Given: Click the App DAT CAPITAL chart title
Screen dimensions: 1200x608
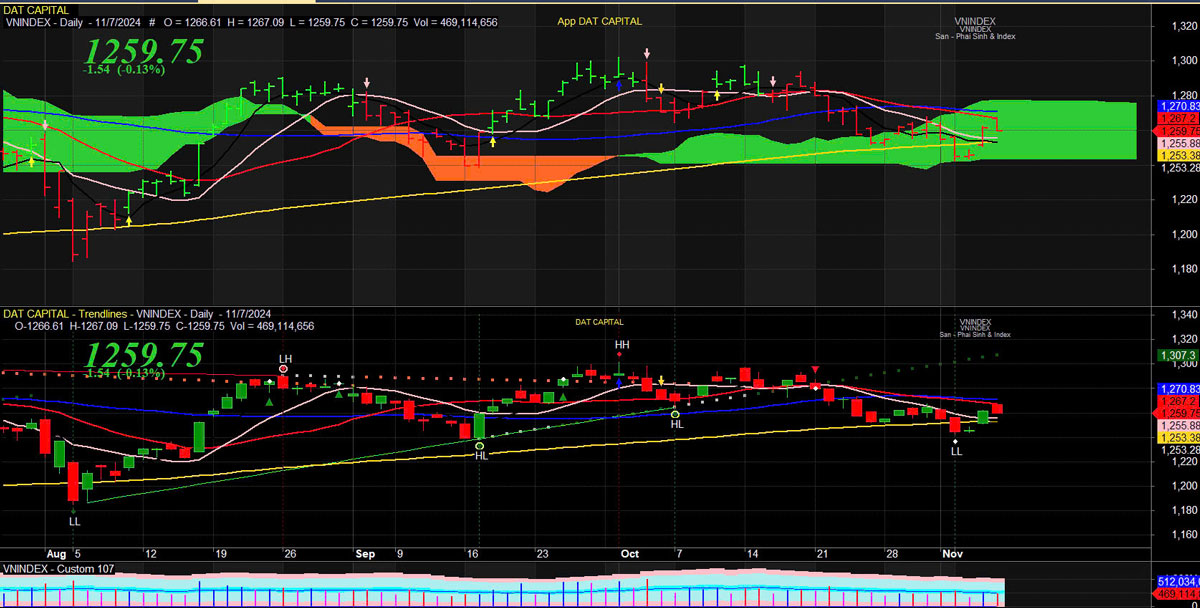Looking at the screenshot, I should [x=600, y=21].
